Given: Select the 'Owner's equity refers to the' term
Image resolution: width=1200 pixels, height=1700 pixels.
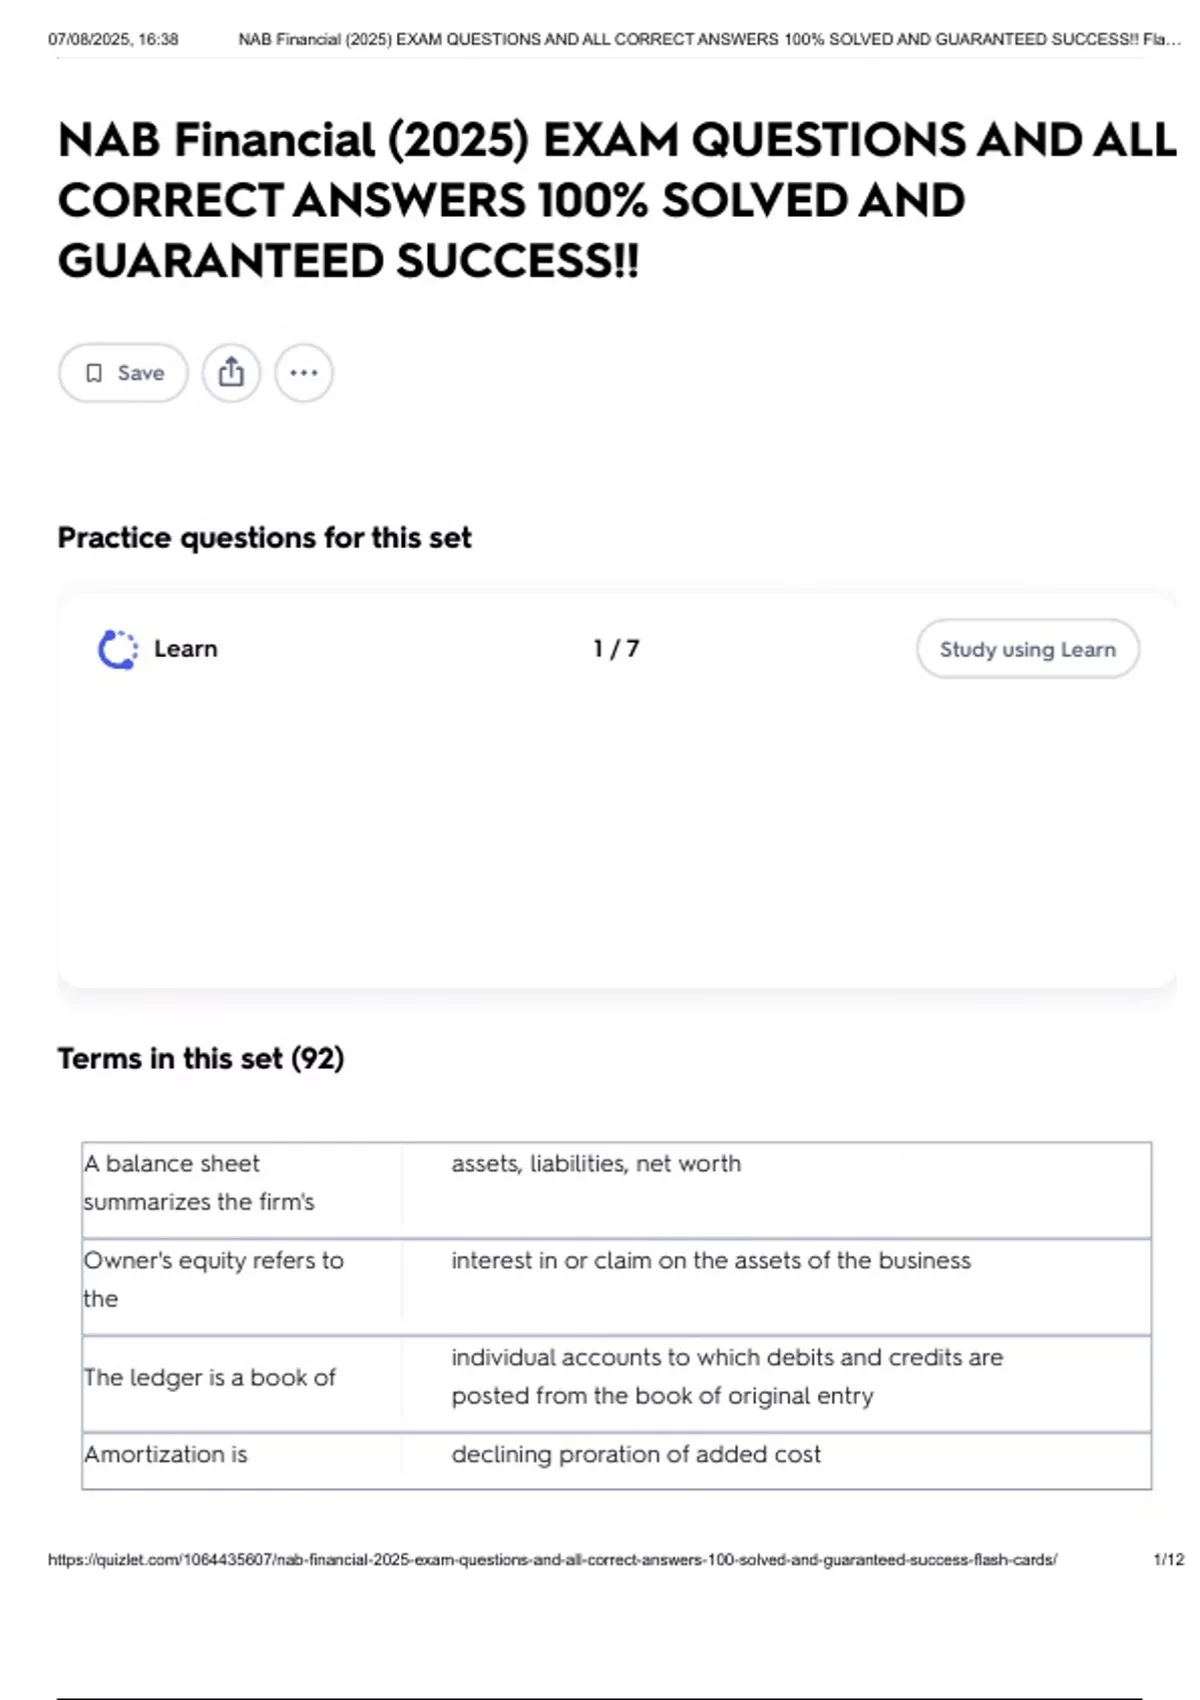Looking at the screenshot, I should (213, 1279).
